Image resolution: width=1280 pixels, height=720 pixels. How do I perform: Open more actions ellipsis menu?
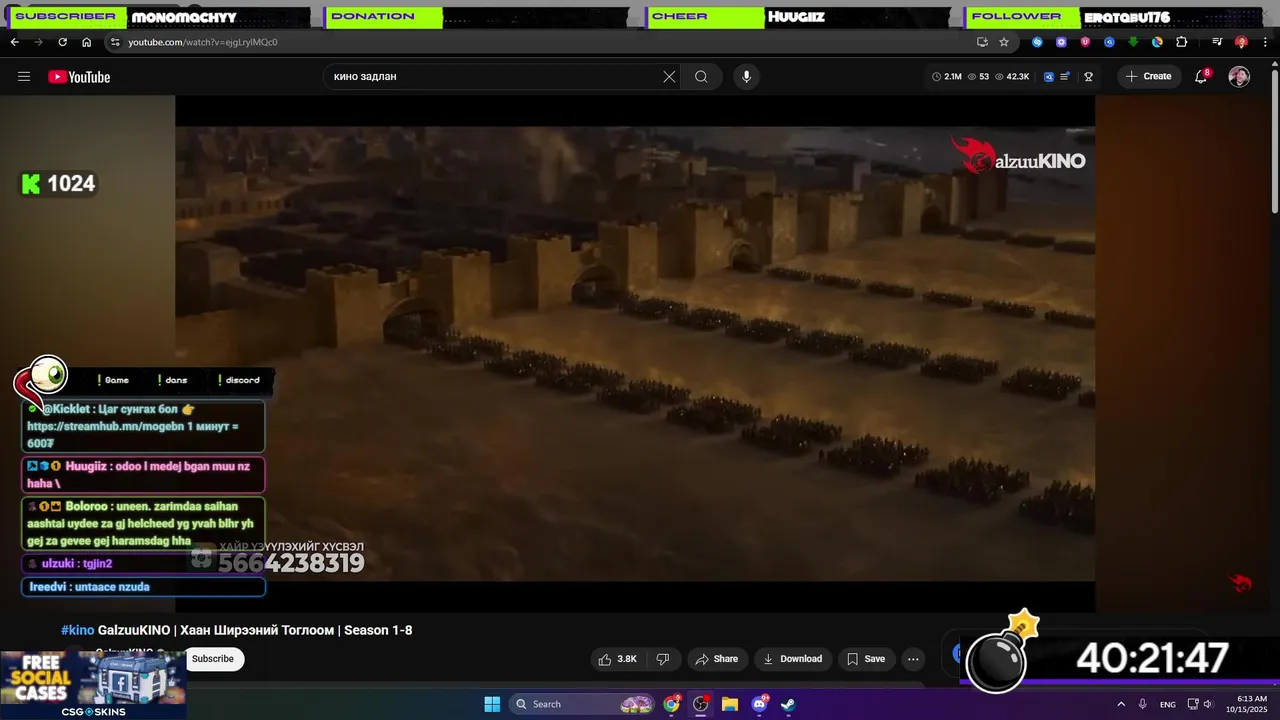913,659
